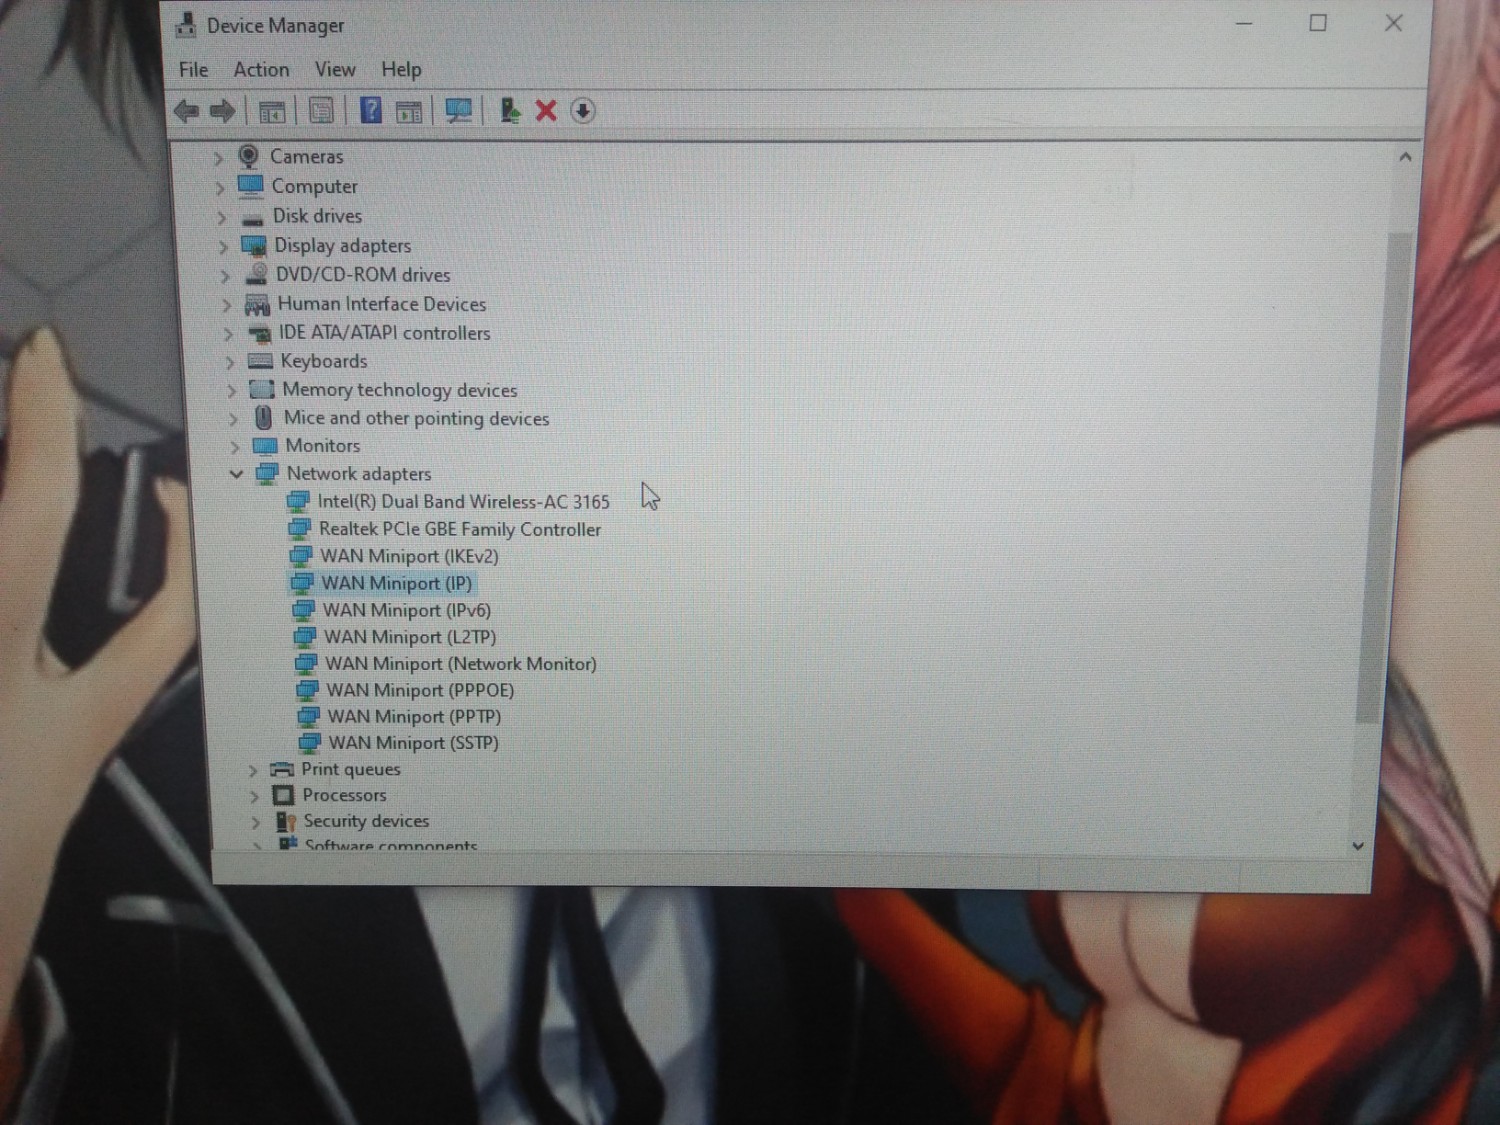Click the Intel Dual Band Wireless adapter icon
The height and width of the screenshot is (1125, 1500).
298,501
